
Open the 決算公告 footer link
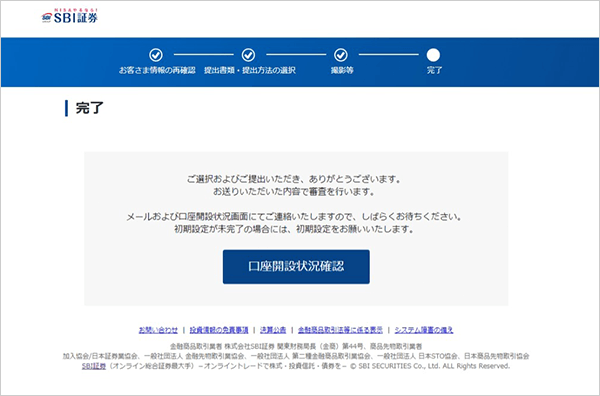pyautogui.click(x=273, y=330)
